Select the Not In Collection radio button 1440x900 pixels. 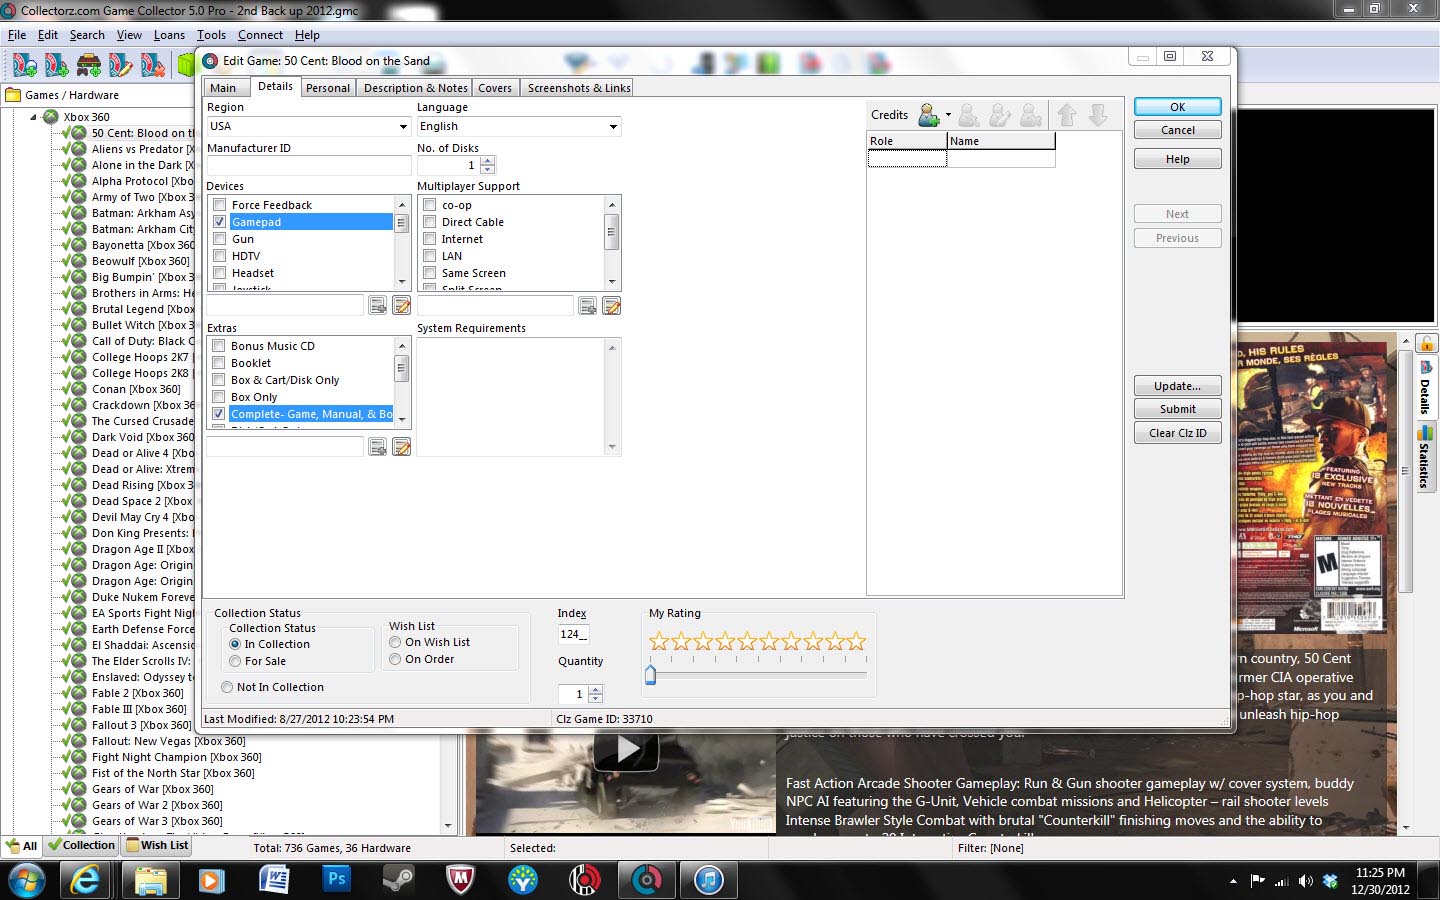[227, 687]
